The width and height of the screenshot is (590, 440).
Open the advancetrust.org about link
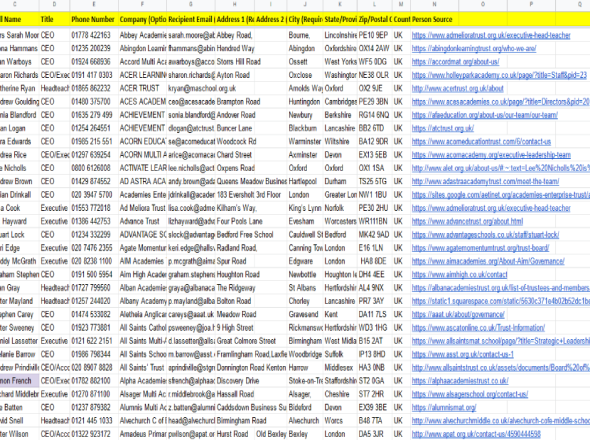(x=467, y=221)
